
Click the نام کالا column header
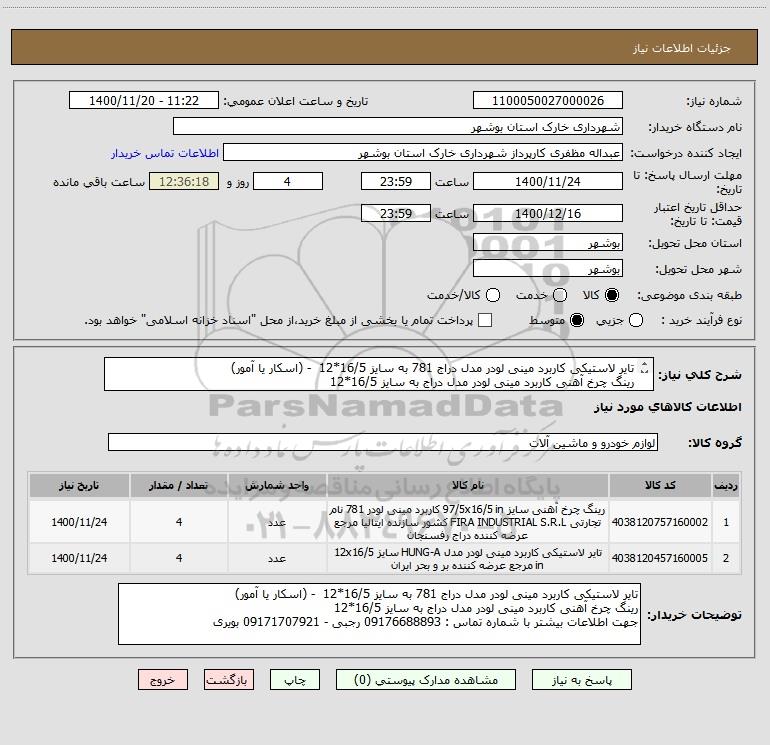(468, 485)
